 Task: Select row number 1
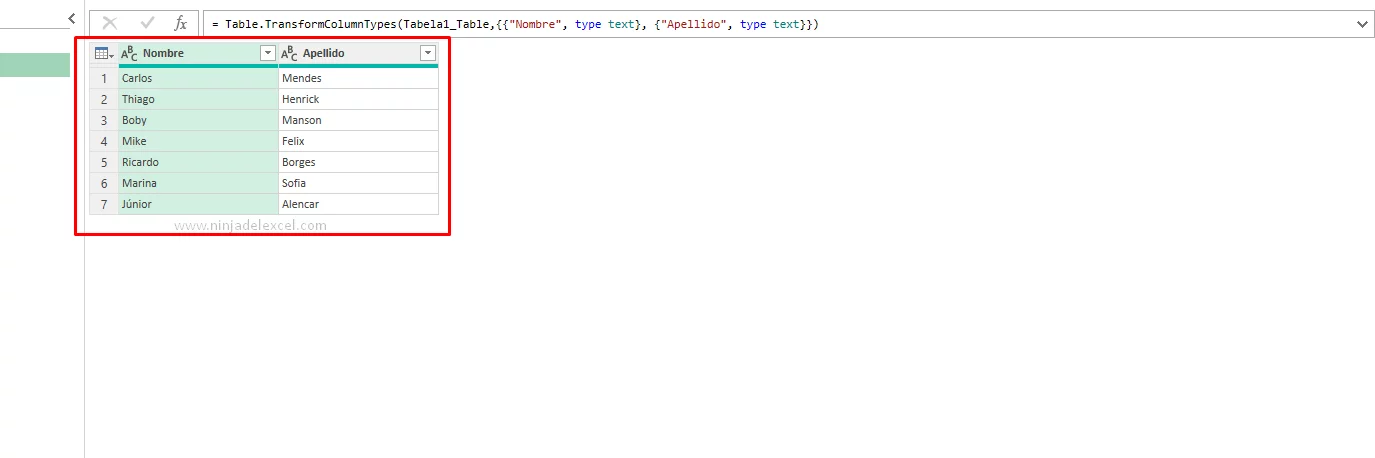pyautogui.click(x=104, y=78)
